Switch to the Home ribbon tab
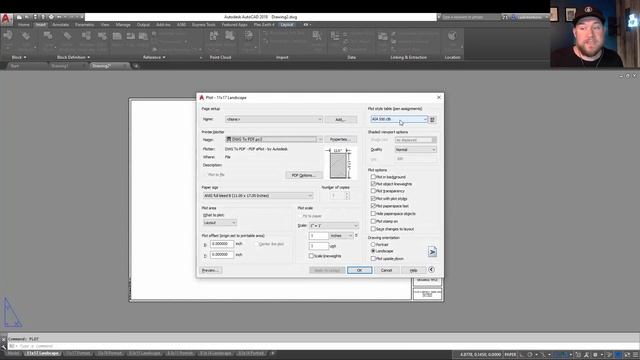Viewport: 640px width, 360px height. pos(24,25)
